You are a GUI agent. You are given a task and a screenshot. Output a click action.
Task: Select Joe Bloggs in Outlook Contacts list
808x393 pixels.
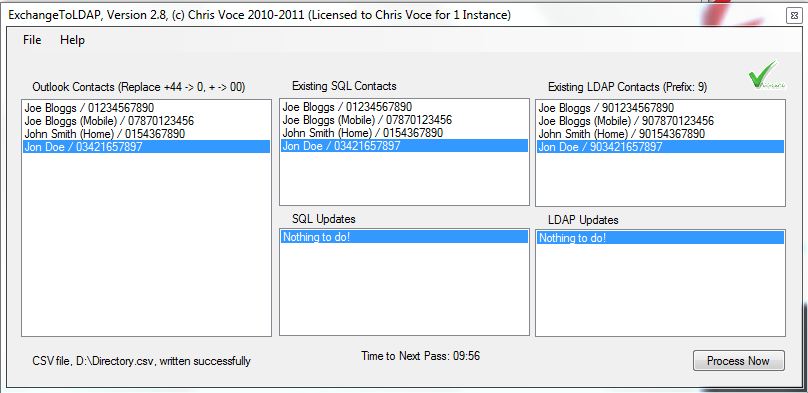[x=146, y=108]
